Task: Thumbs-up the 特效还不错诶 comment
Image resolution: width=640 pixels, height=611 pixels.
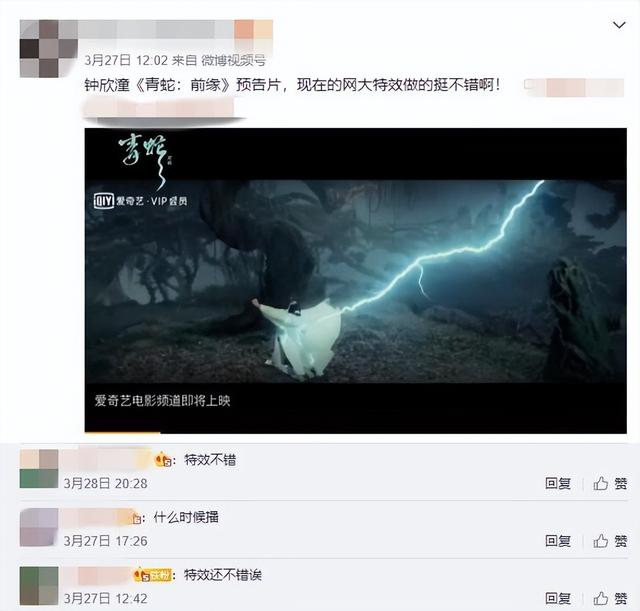Action: [x=610, y=599]
